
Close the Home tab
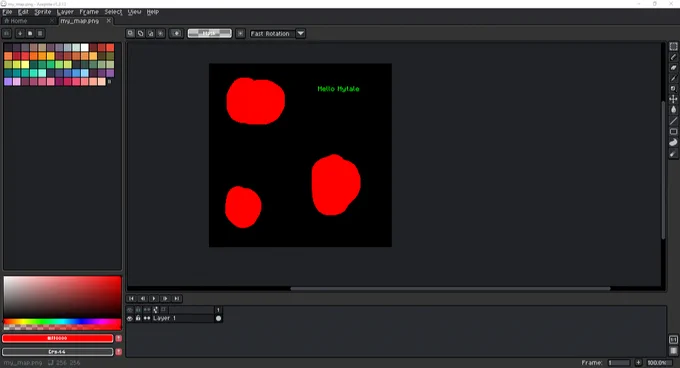pos(52,21)
